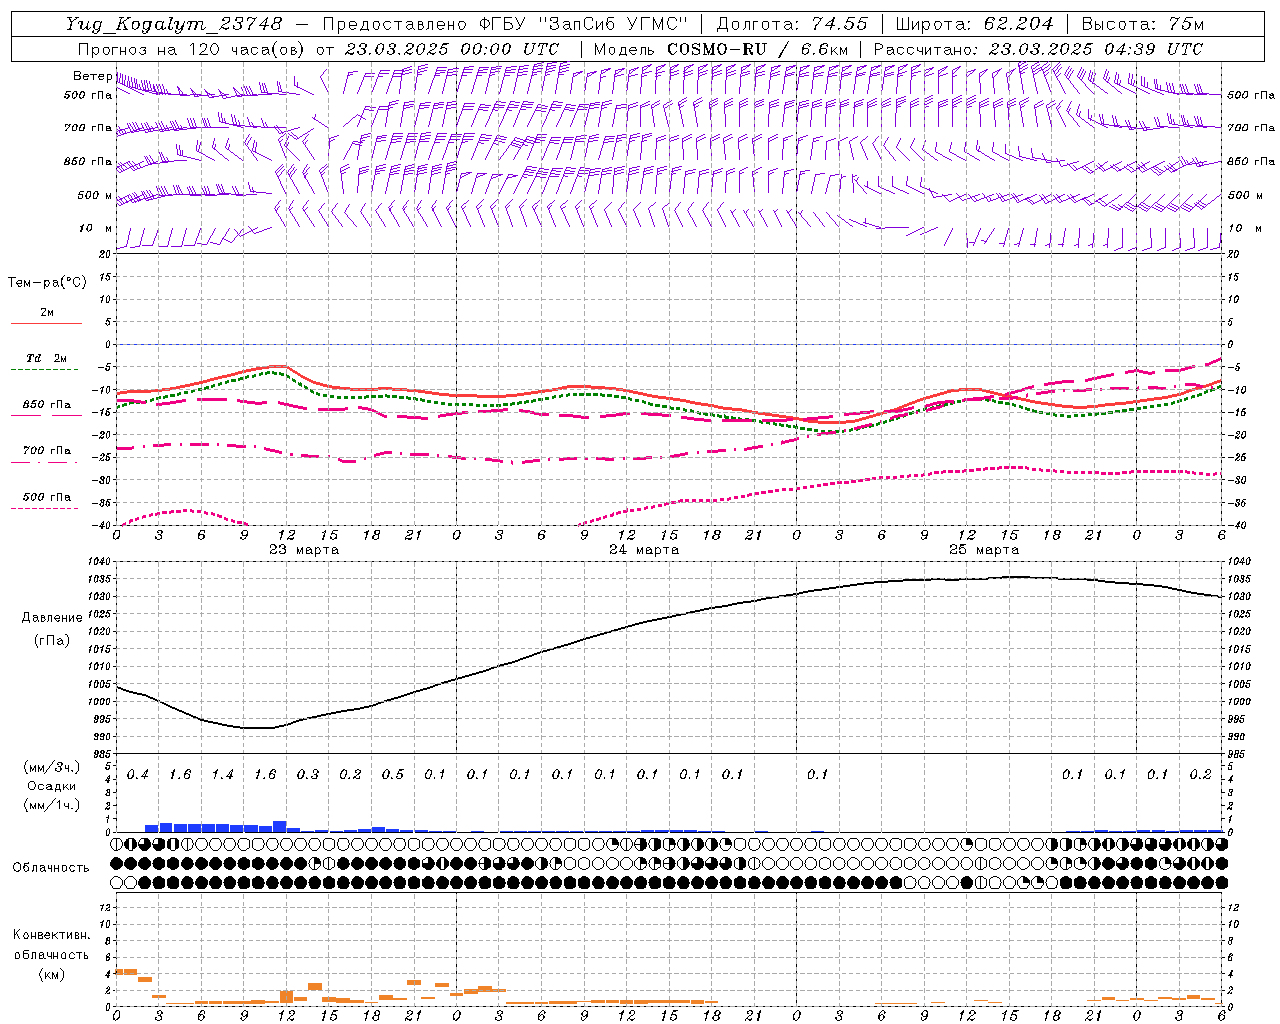Click the "Td 2м" legend label
Viewport: 1280px width, 1024px height.
click(x=46, y=358)
